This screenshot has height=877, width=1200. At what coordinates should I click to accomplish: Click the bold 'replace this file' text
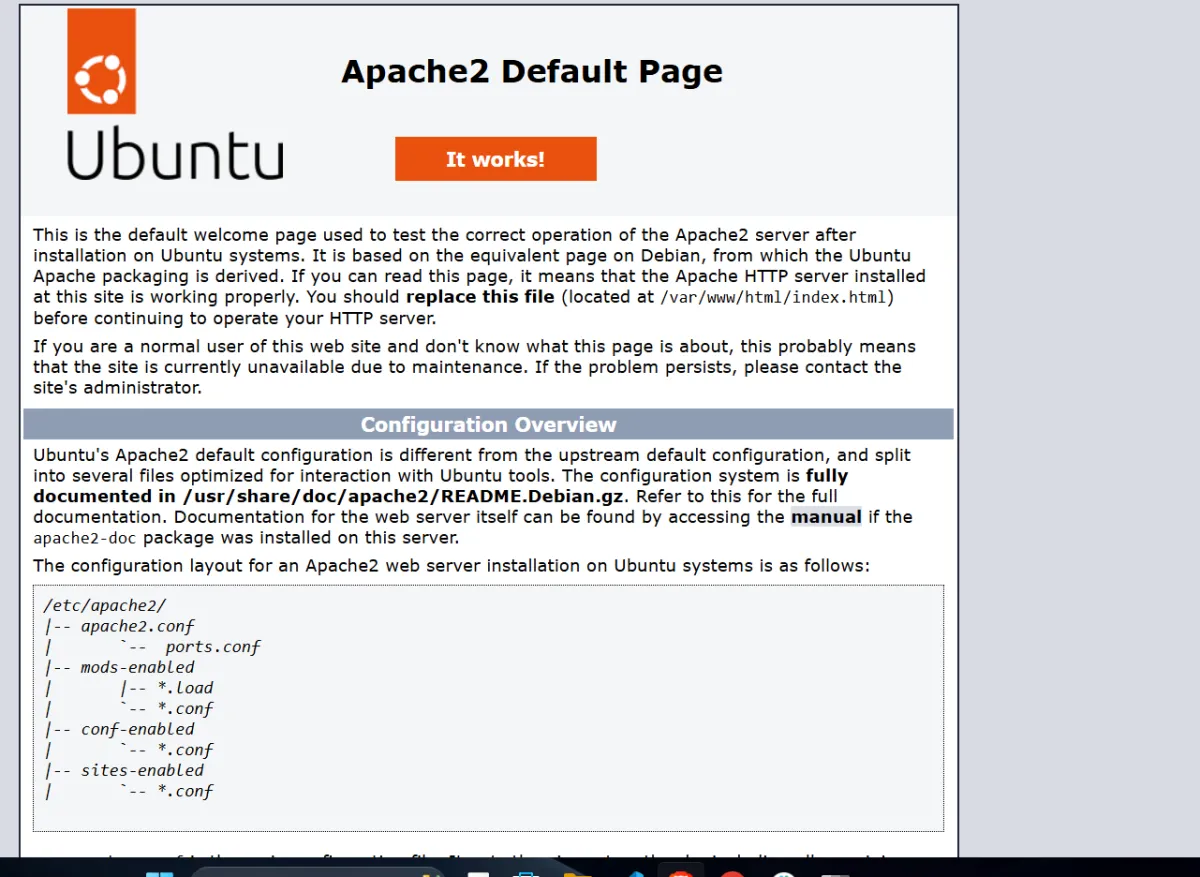point(480,297)
